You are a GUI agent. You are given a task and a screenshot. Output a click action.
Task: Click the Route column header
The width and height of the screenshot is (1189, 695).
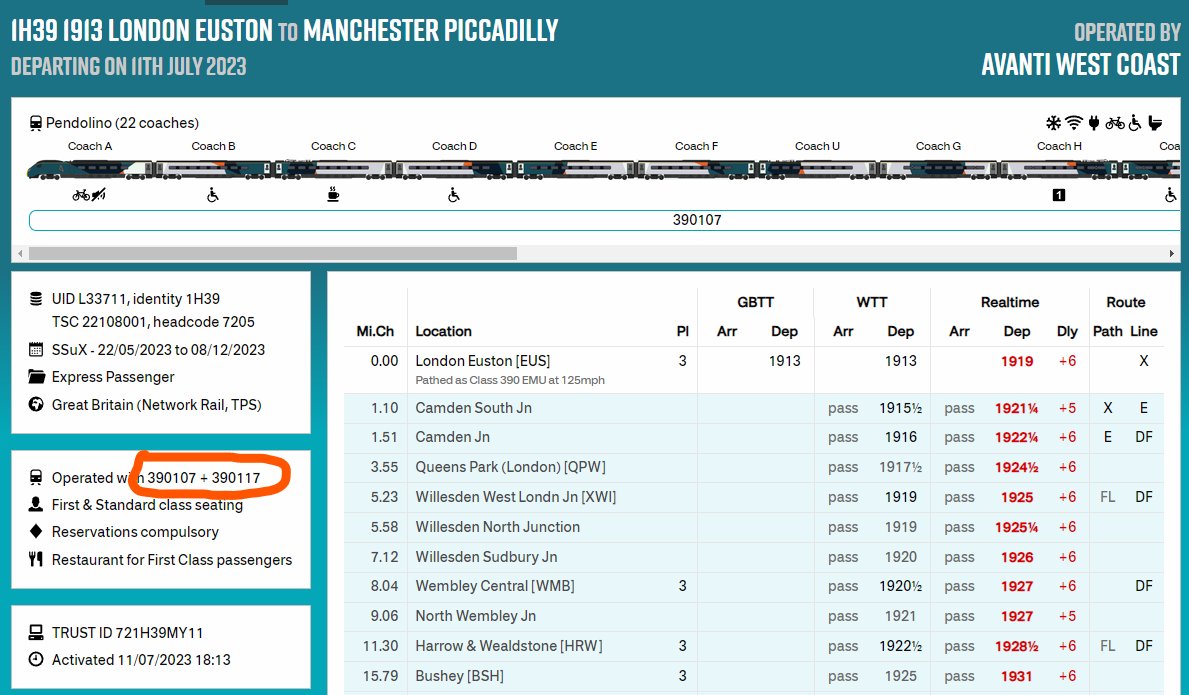click(1125, 302)
